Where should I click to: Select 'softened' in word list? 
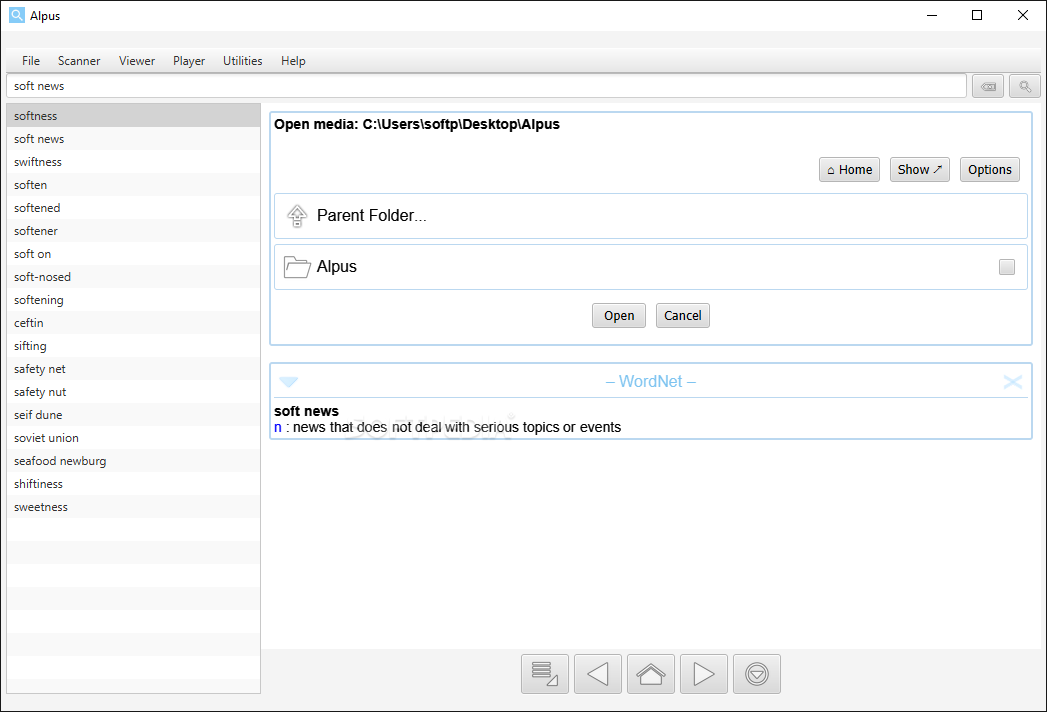134,208
